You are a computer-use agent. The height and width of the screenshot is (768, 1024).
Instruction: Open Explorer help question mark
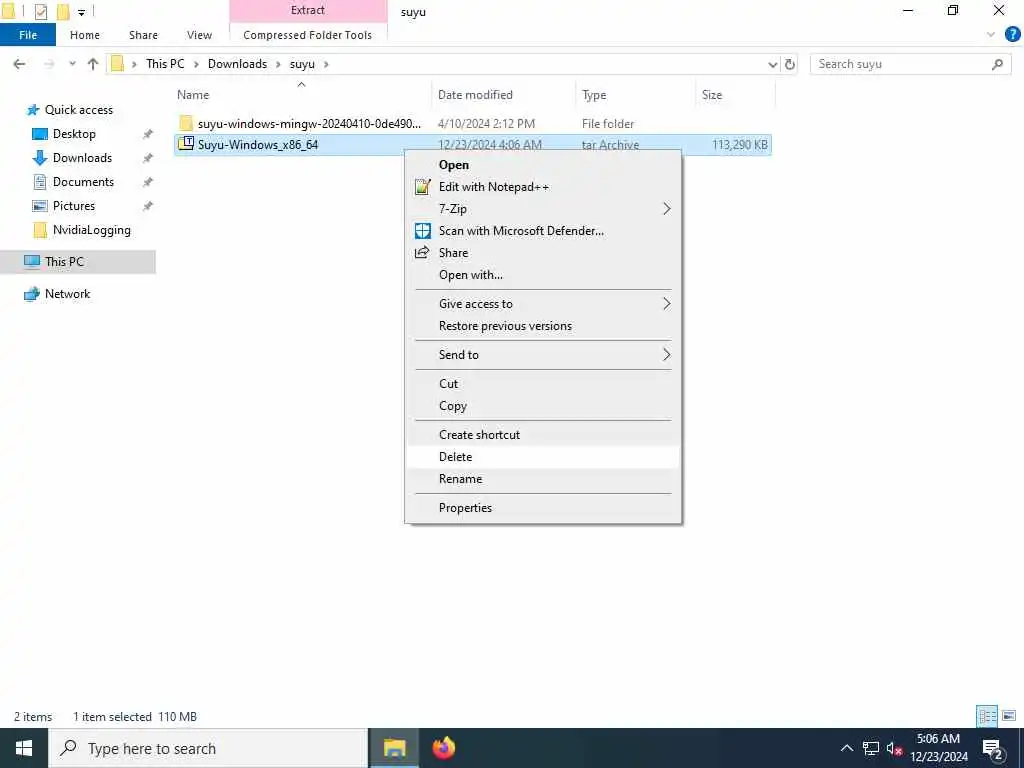tap(1012, 35)
